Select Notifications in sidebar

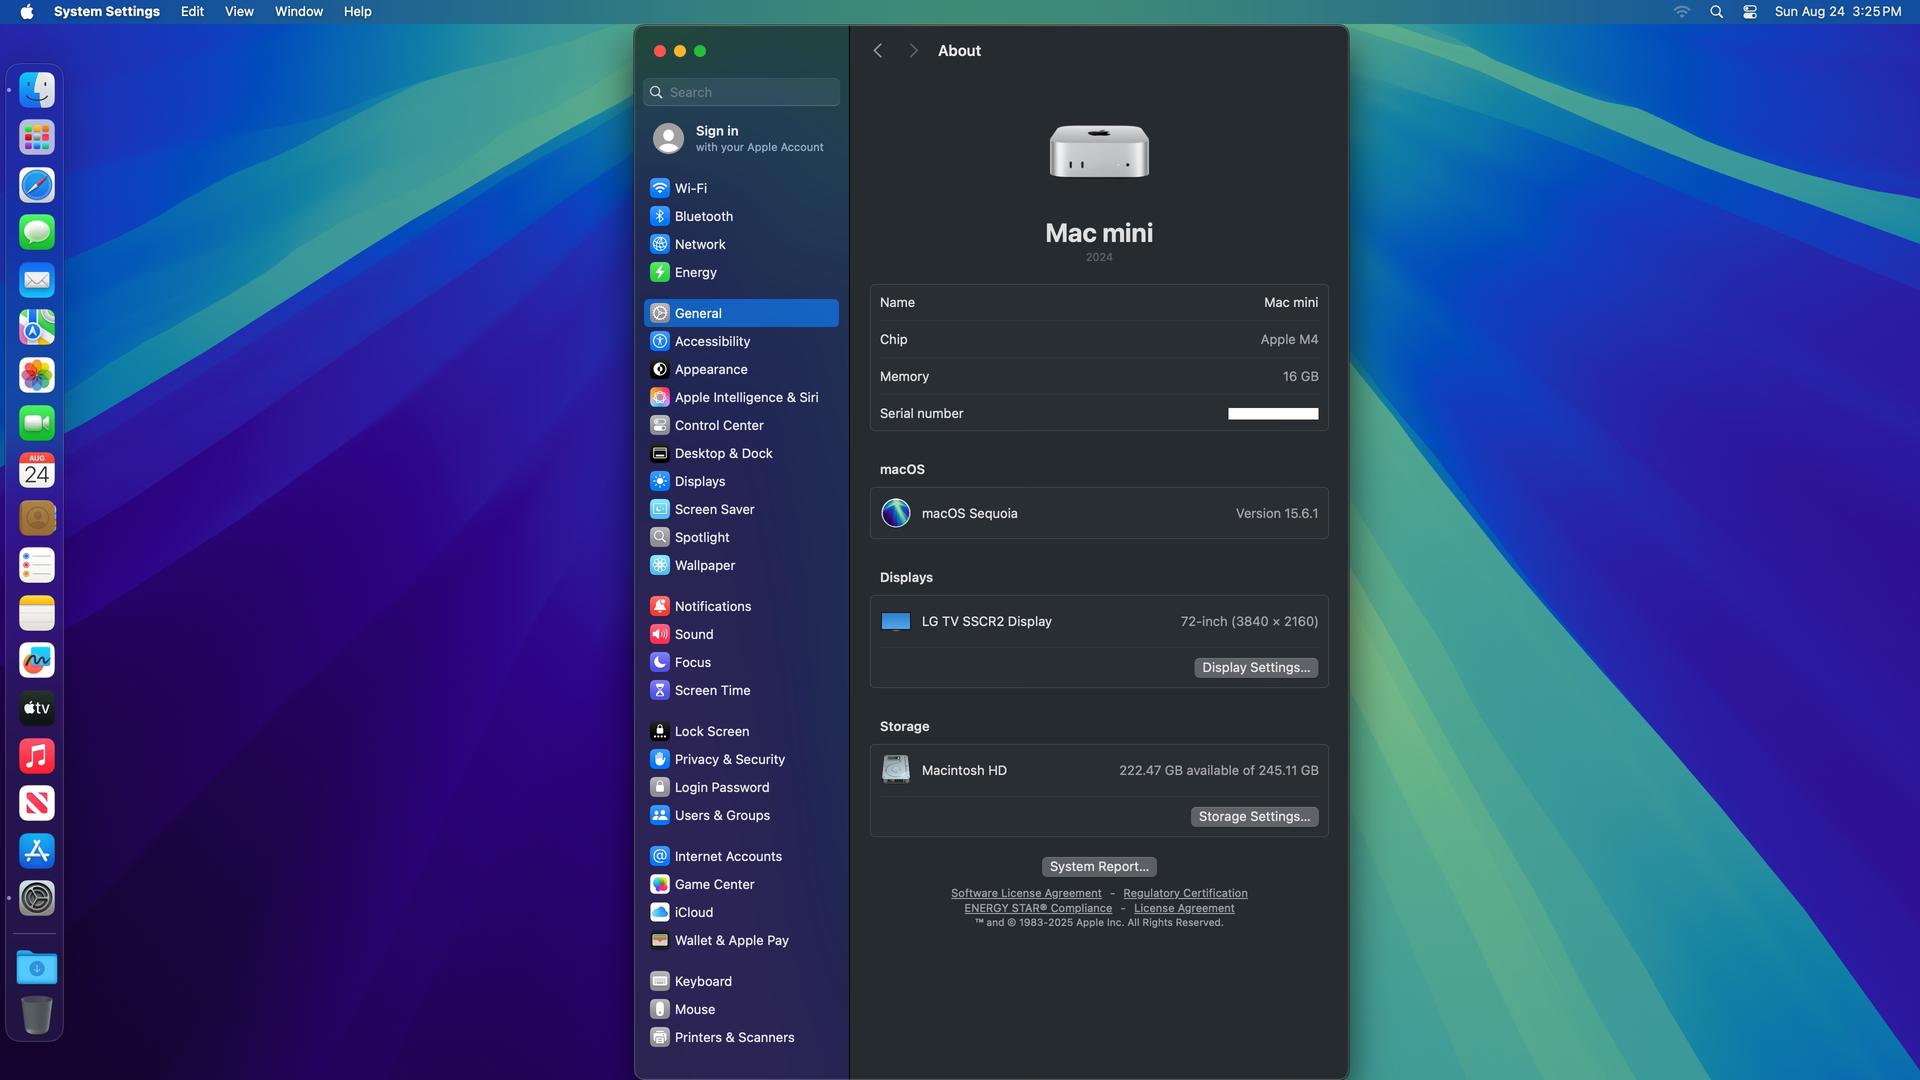741,606
